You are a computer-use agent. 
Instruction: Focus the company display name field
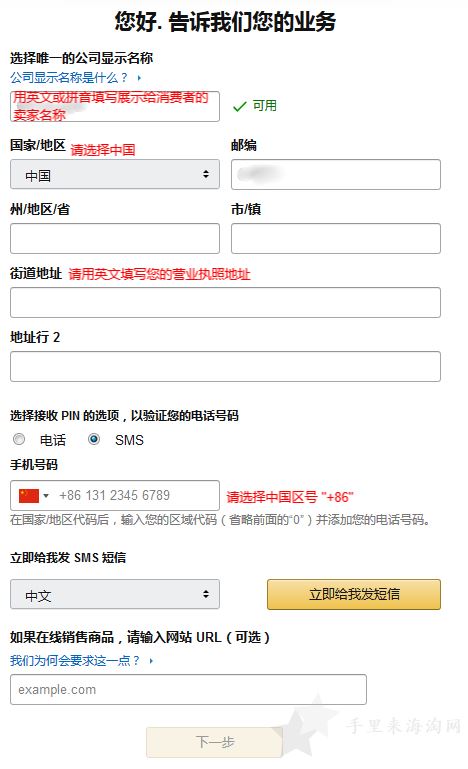click(115, 106)
